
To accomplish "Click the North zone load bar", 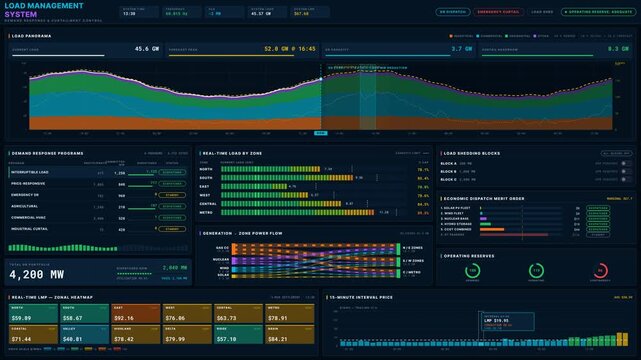I will pos(271,169).
